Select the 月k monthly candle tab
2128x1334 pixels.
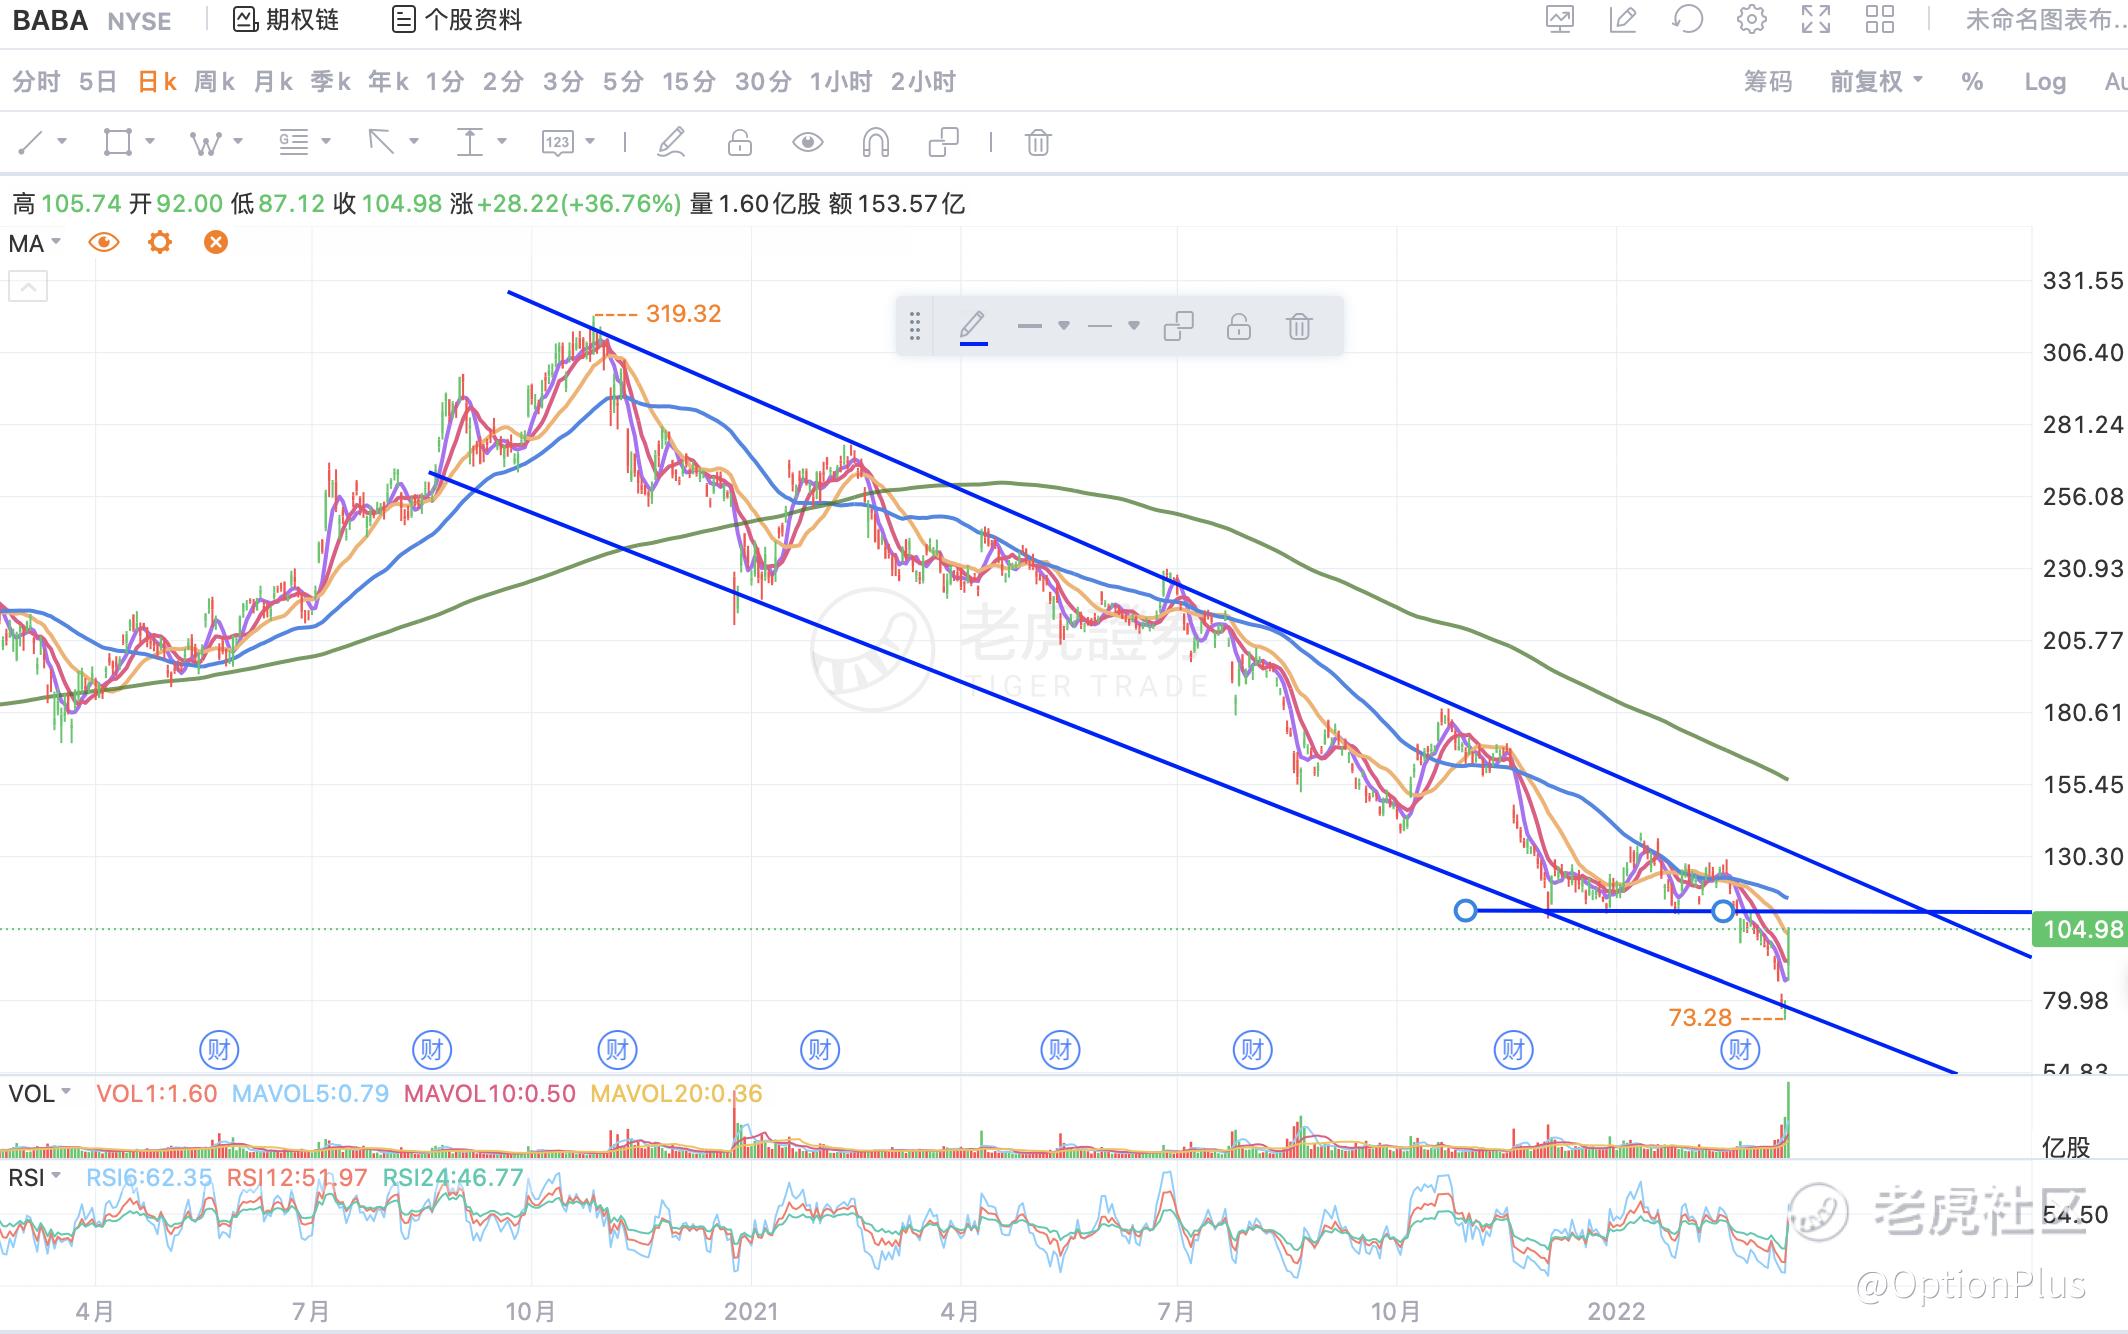273,82
